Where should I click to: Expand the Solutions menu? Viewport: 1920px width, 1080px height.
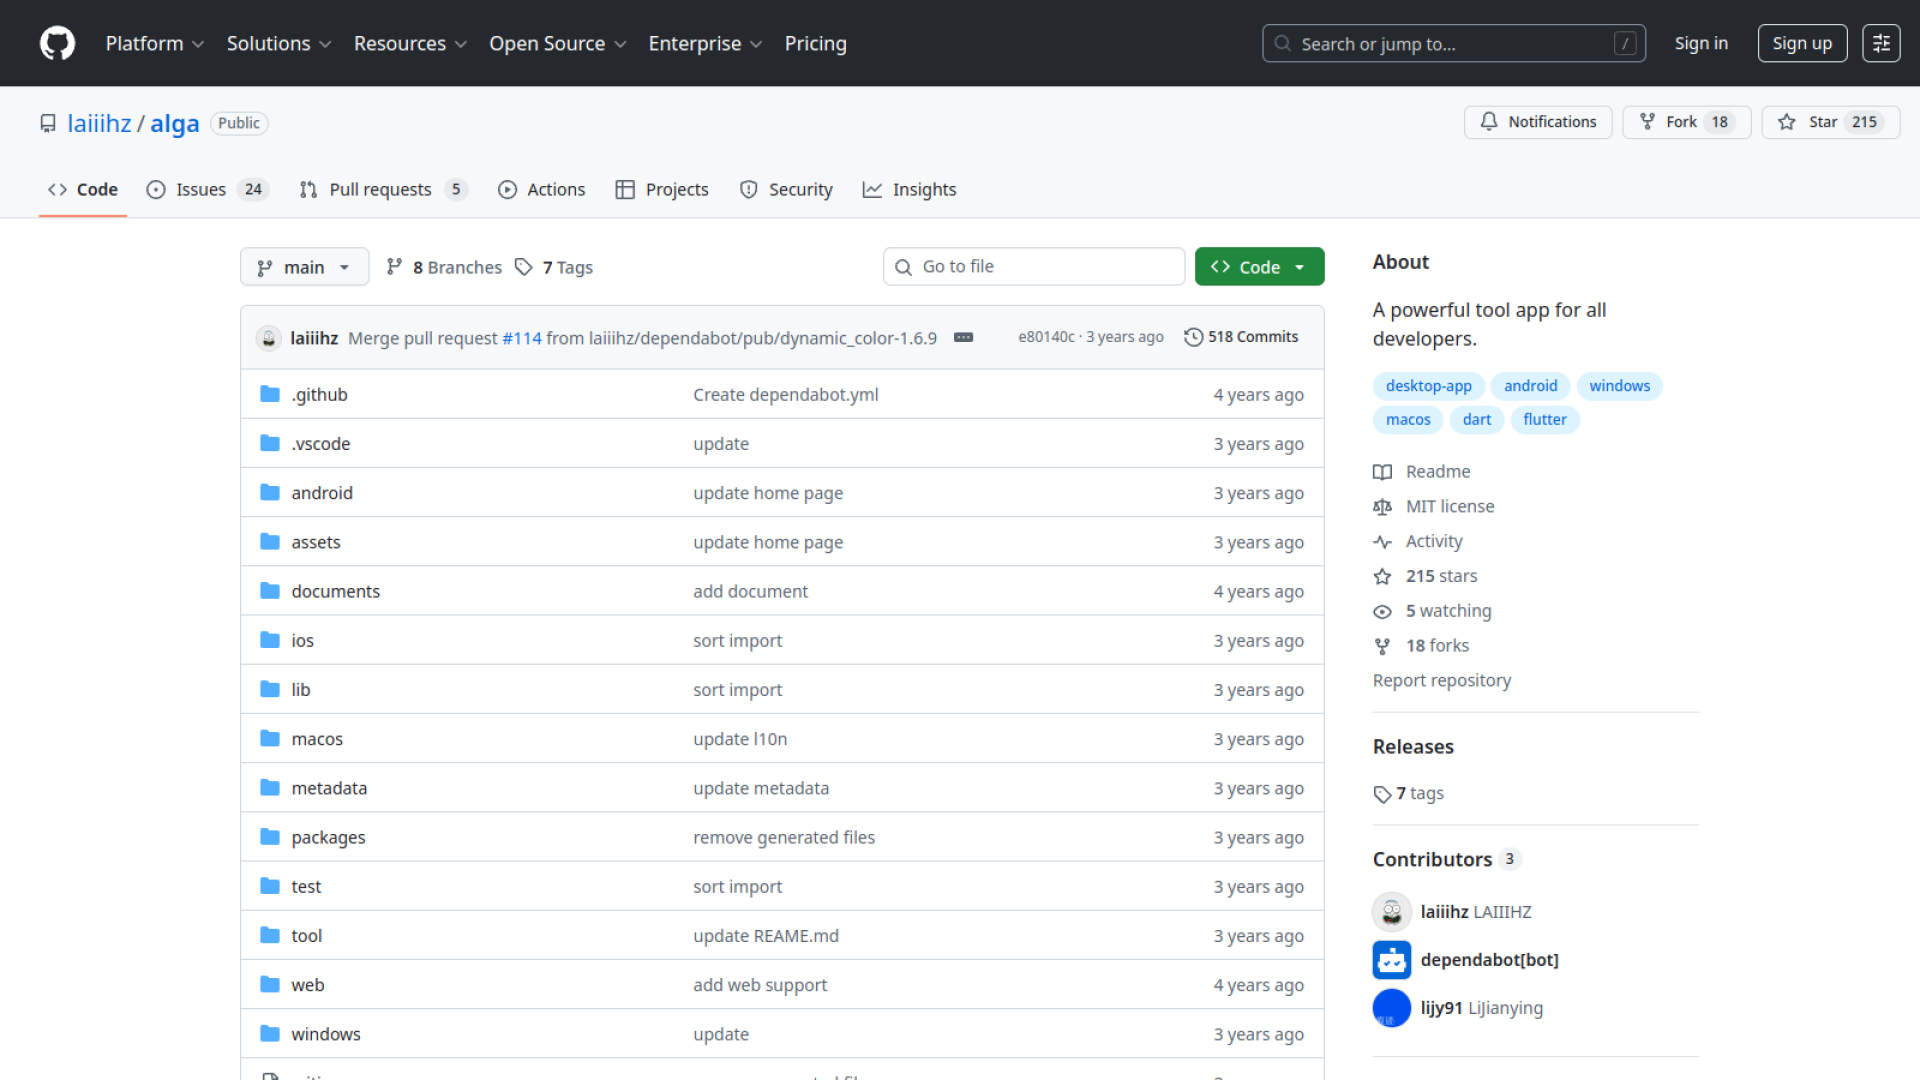click(x=279, y=44)
